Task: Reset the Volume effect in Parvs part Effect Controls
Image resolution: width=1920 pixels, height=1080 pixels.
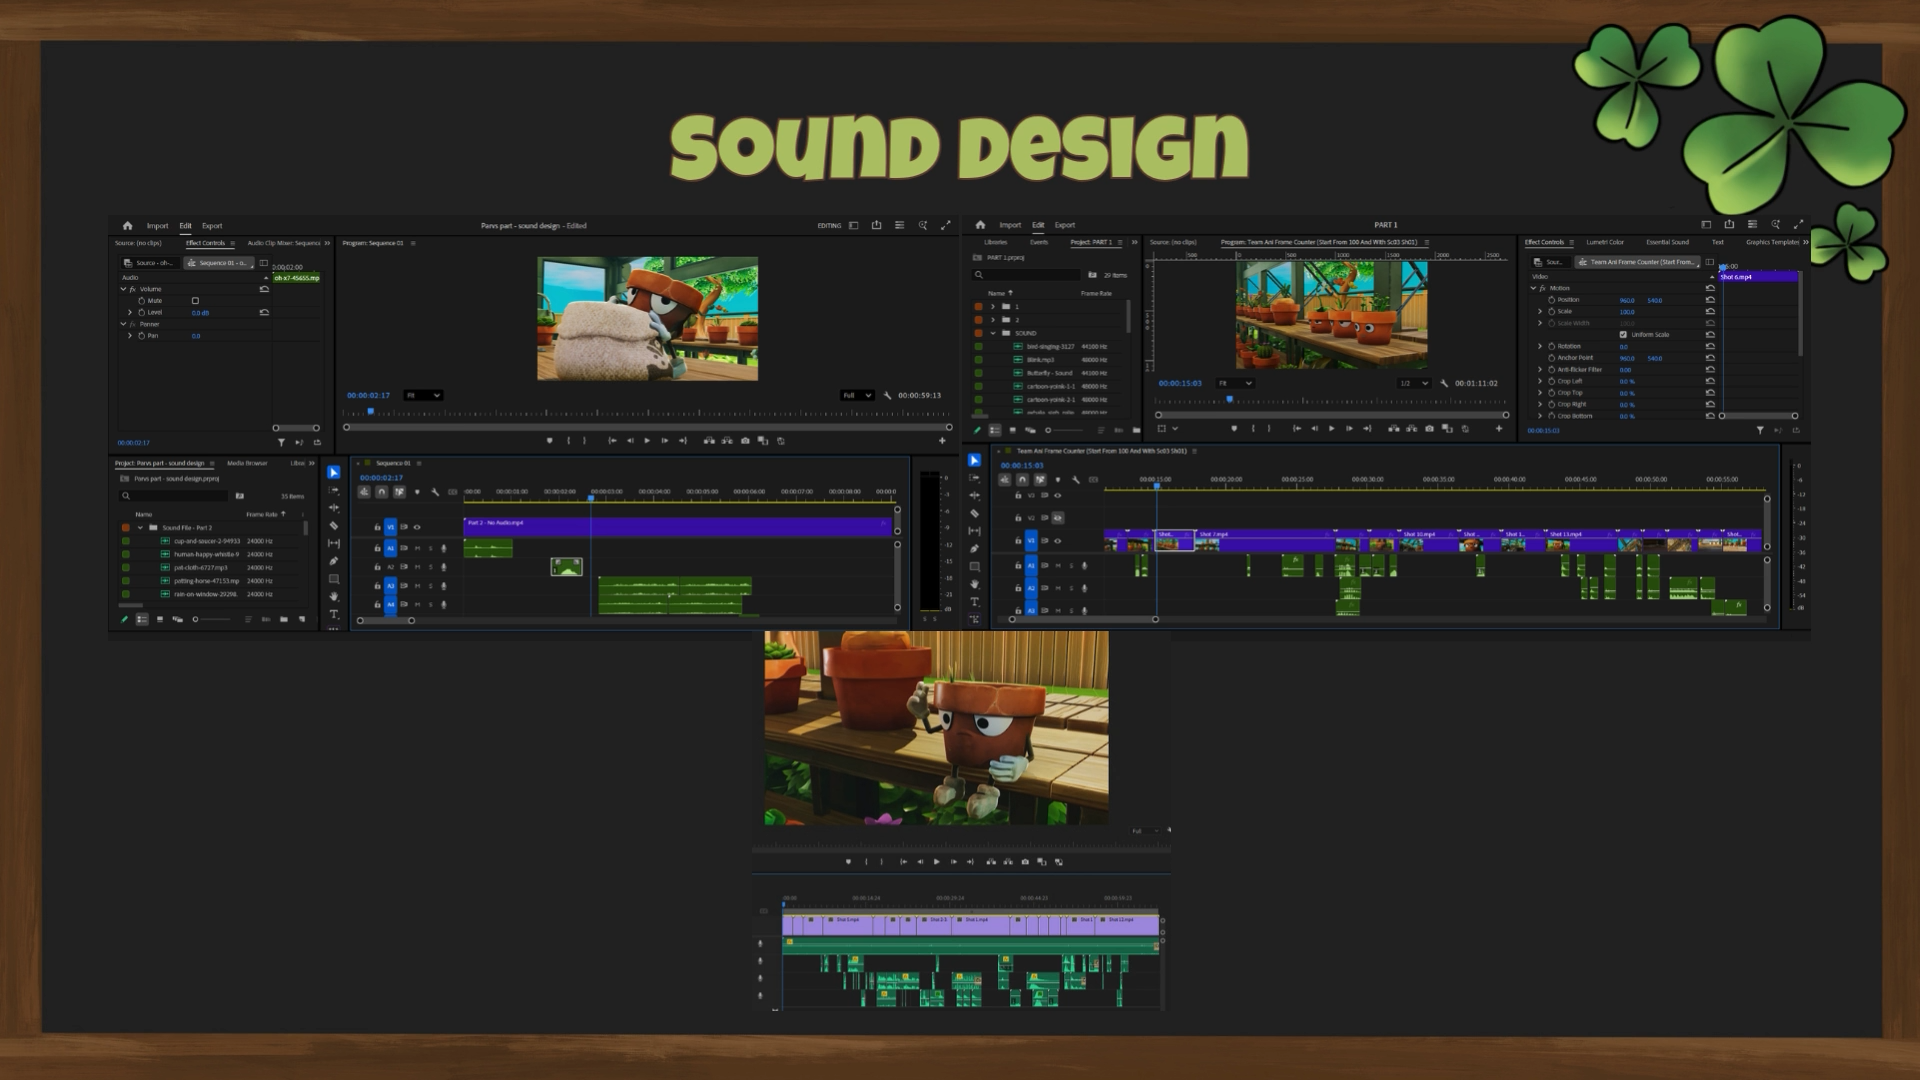Action: coord(264,289)
